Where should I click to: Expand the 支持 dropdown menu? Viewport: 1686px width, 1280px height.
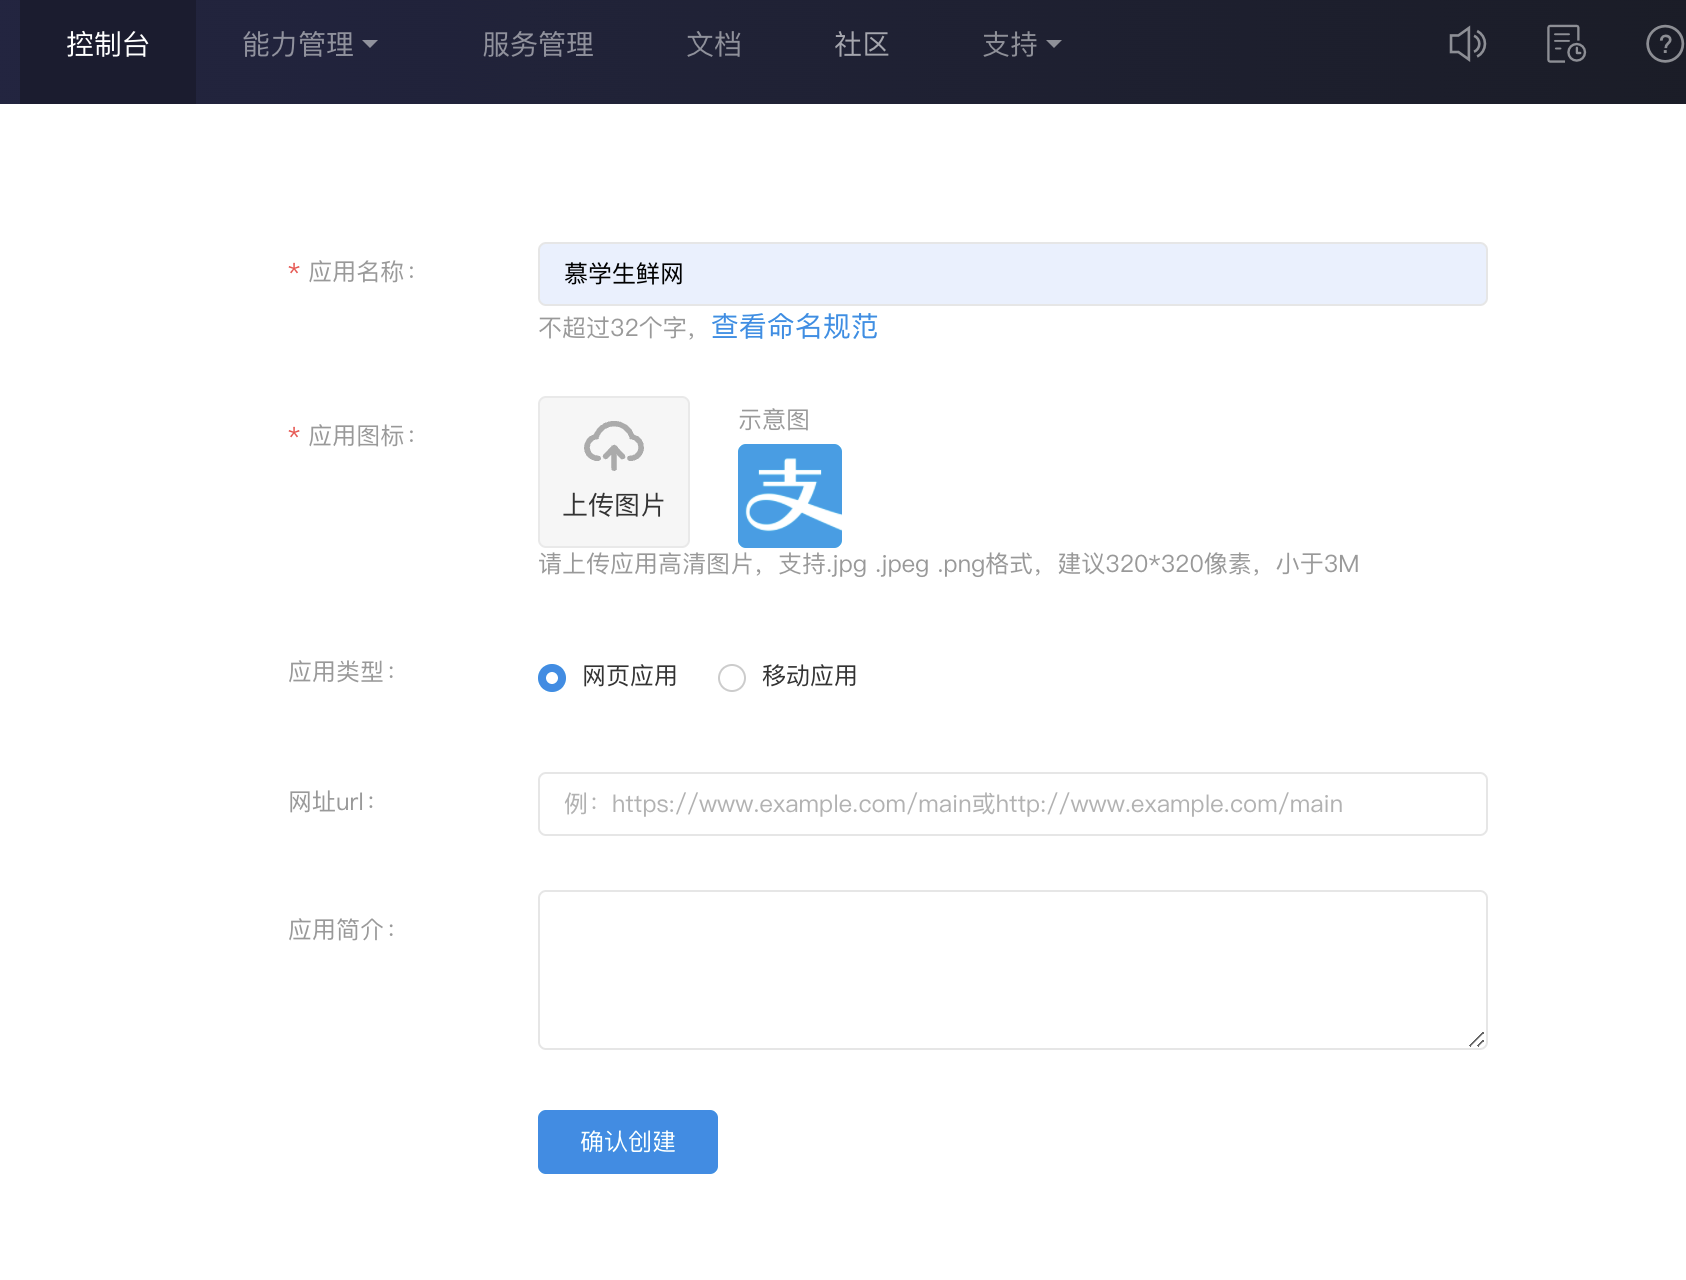[x=1022, y=44]
